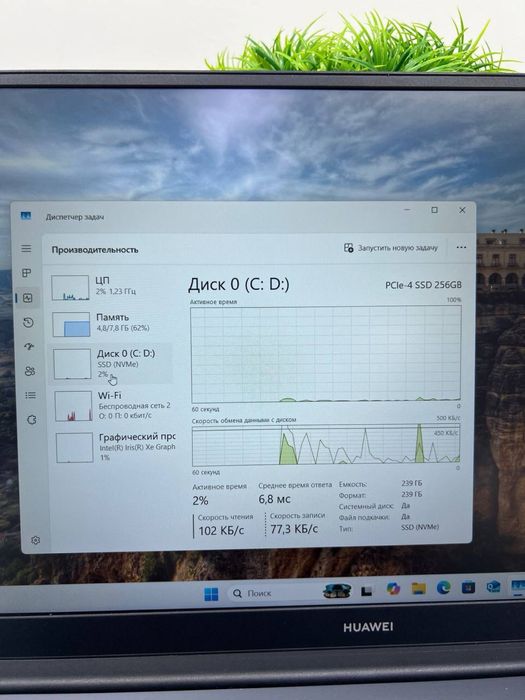Open the Details page icon
This screenshot has width=525, height=700.
30,395
